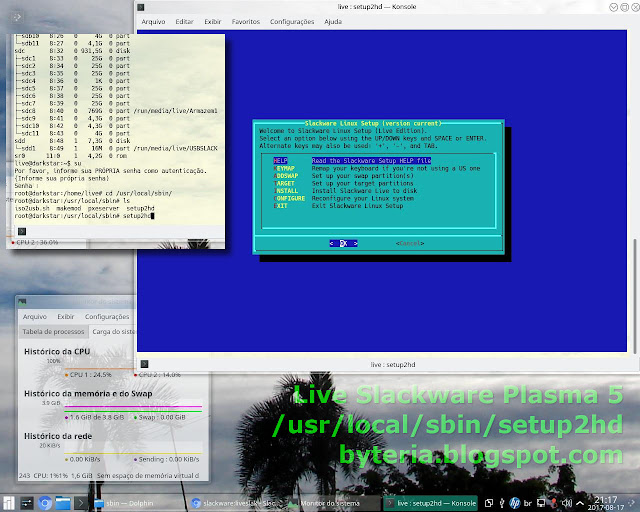The width and height of the screenshot is (640, 512).
Task: Open the volume speaker tray icon
Action: (567, 503)
